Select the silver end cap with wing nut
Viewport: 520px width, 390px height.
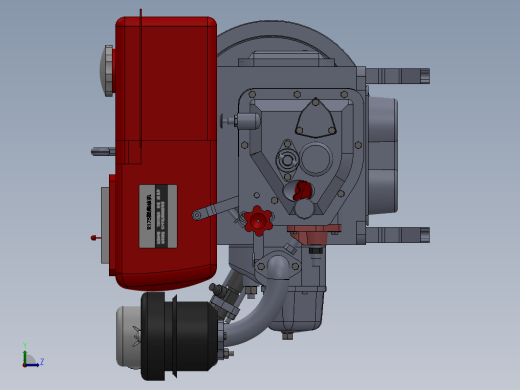coord(128,337)
